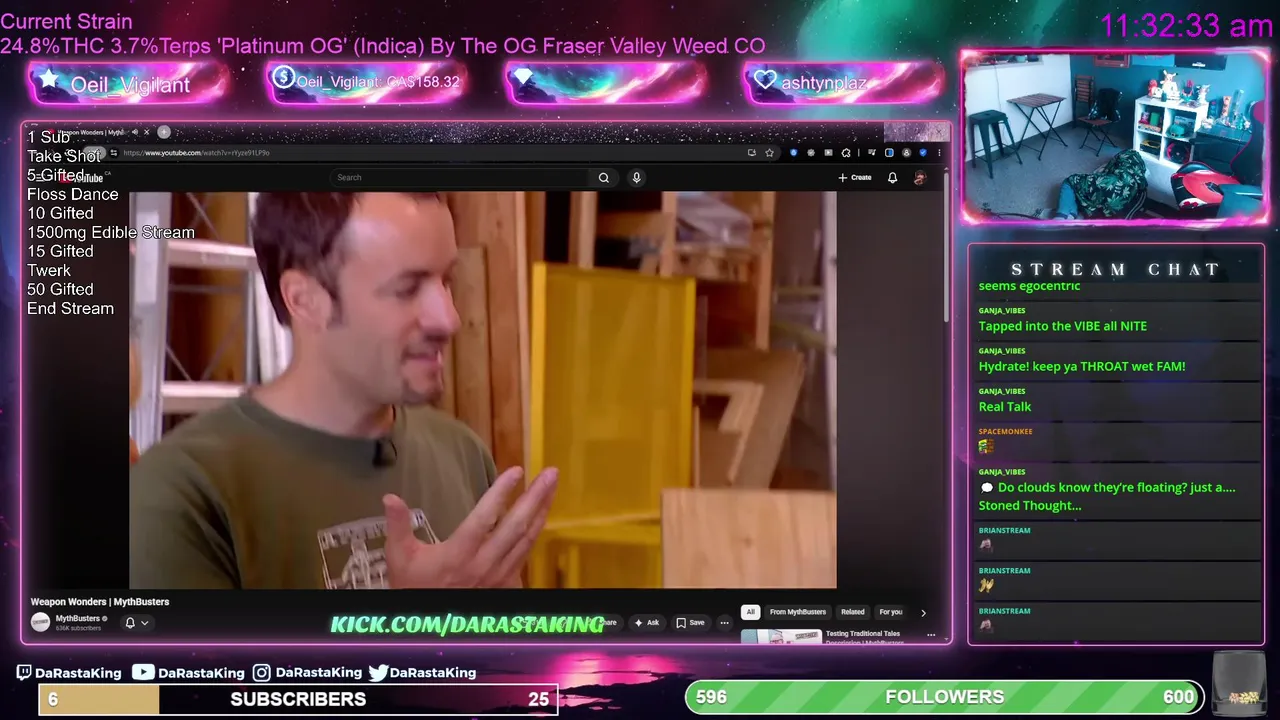1280x720 pixels.
Task: Click the YouTube search magnifier icon
Action: 604,178
